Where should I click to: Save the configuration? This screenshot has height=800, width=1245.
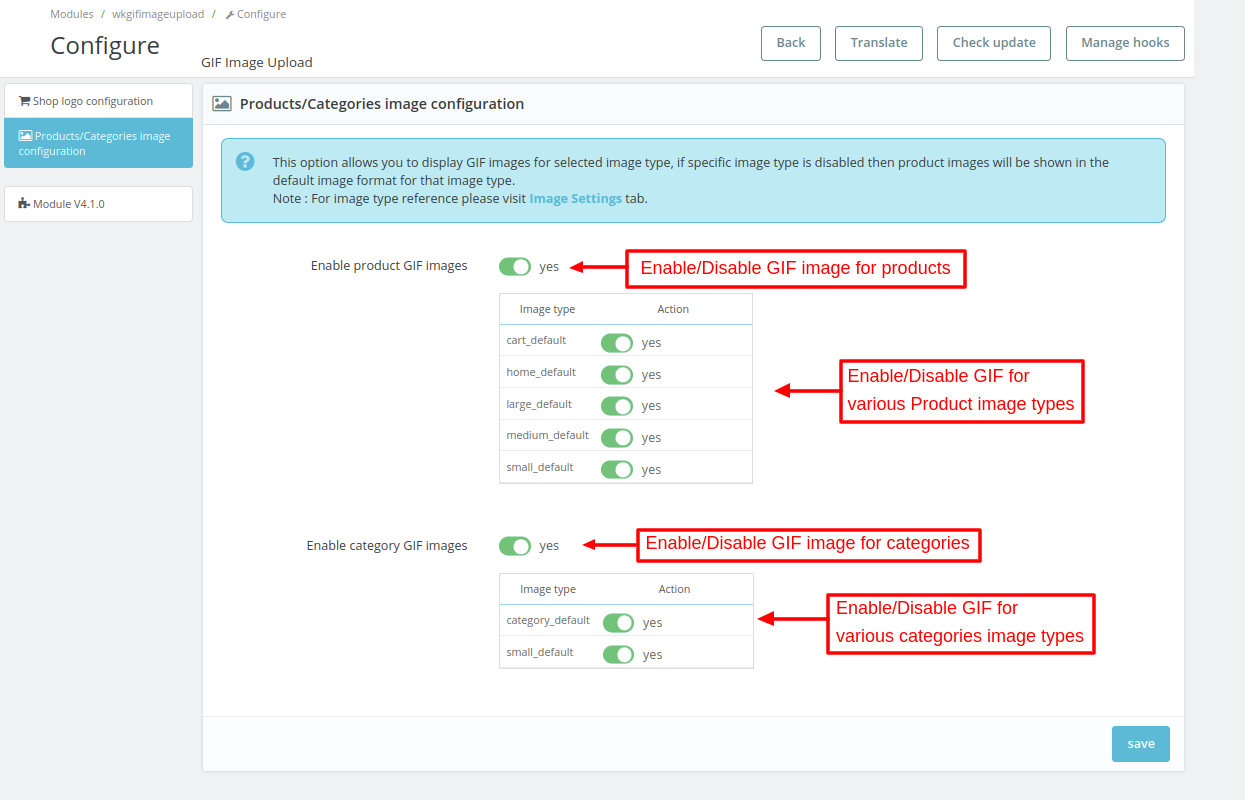coord(1141,744)
